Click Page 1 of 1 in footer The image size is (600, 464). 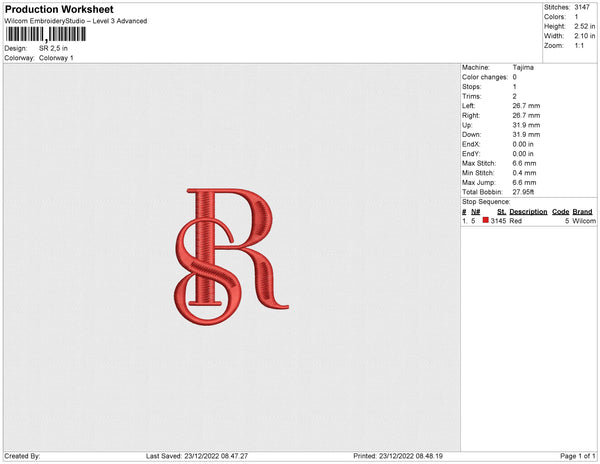tap(575, 456)
